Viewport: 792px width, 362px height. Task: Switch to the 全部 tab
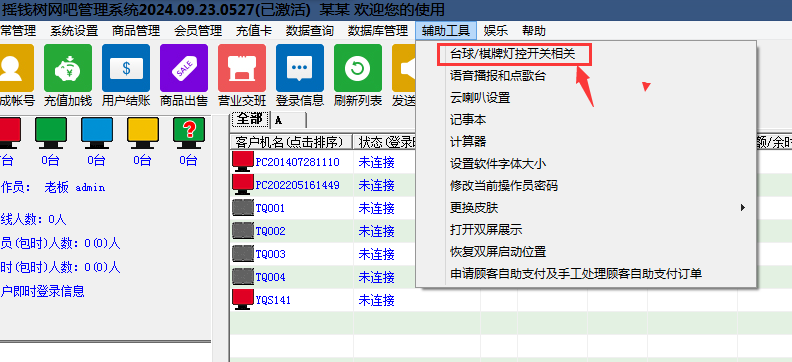click(x=250, y=119)
